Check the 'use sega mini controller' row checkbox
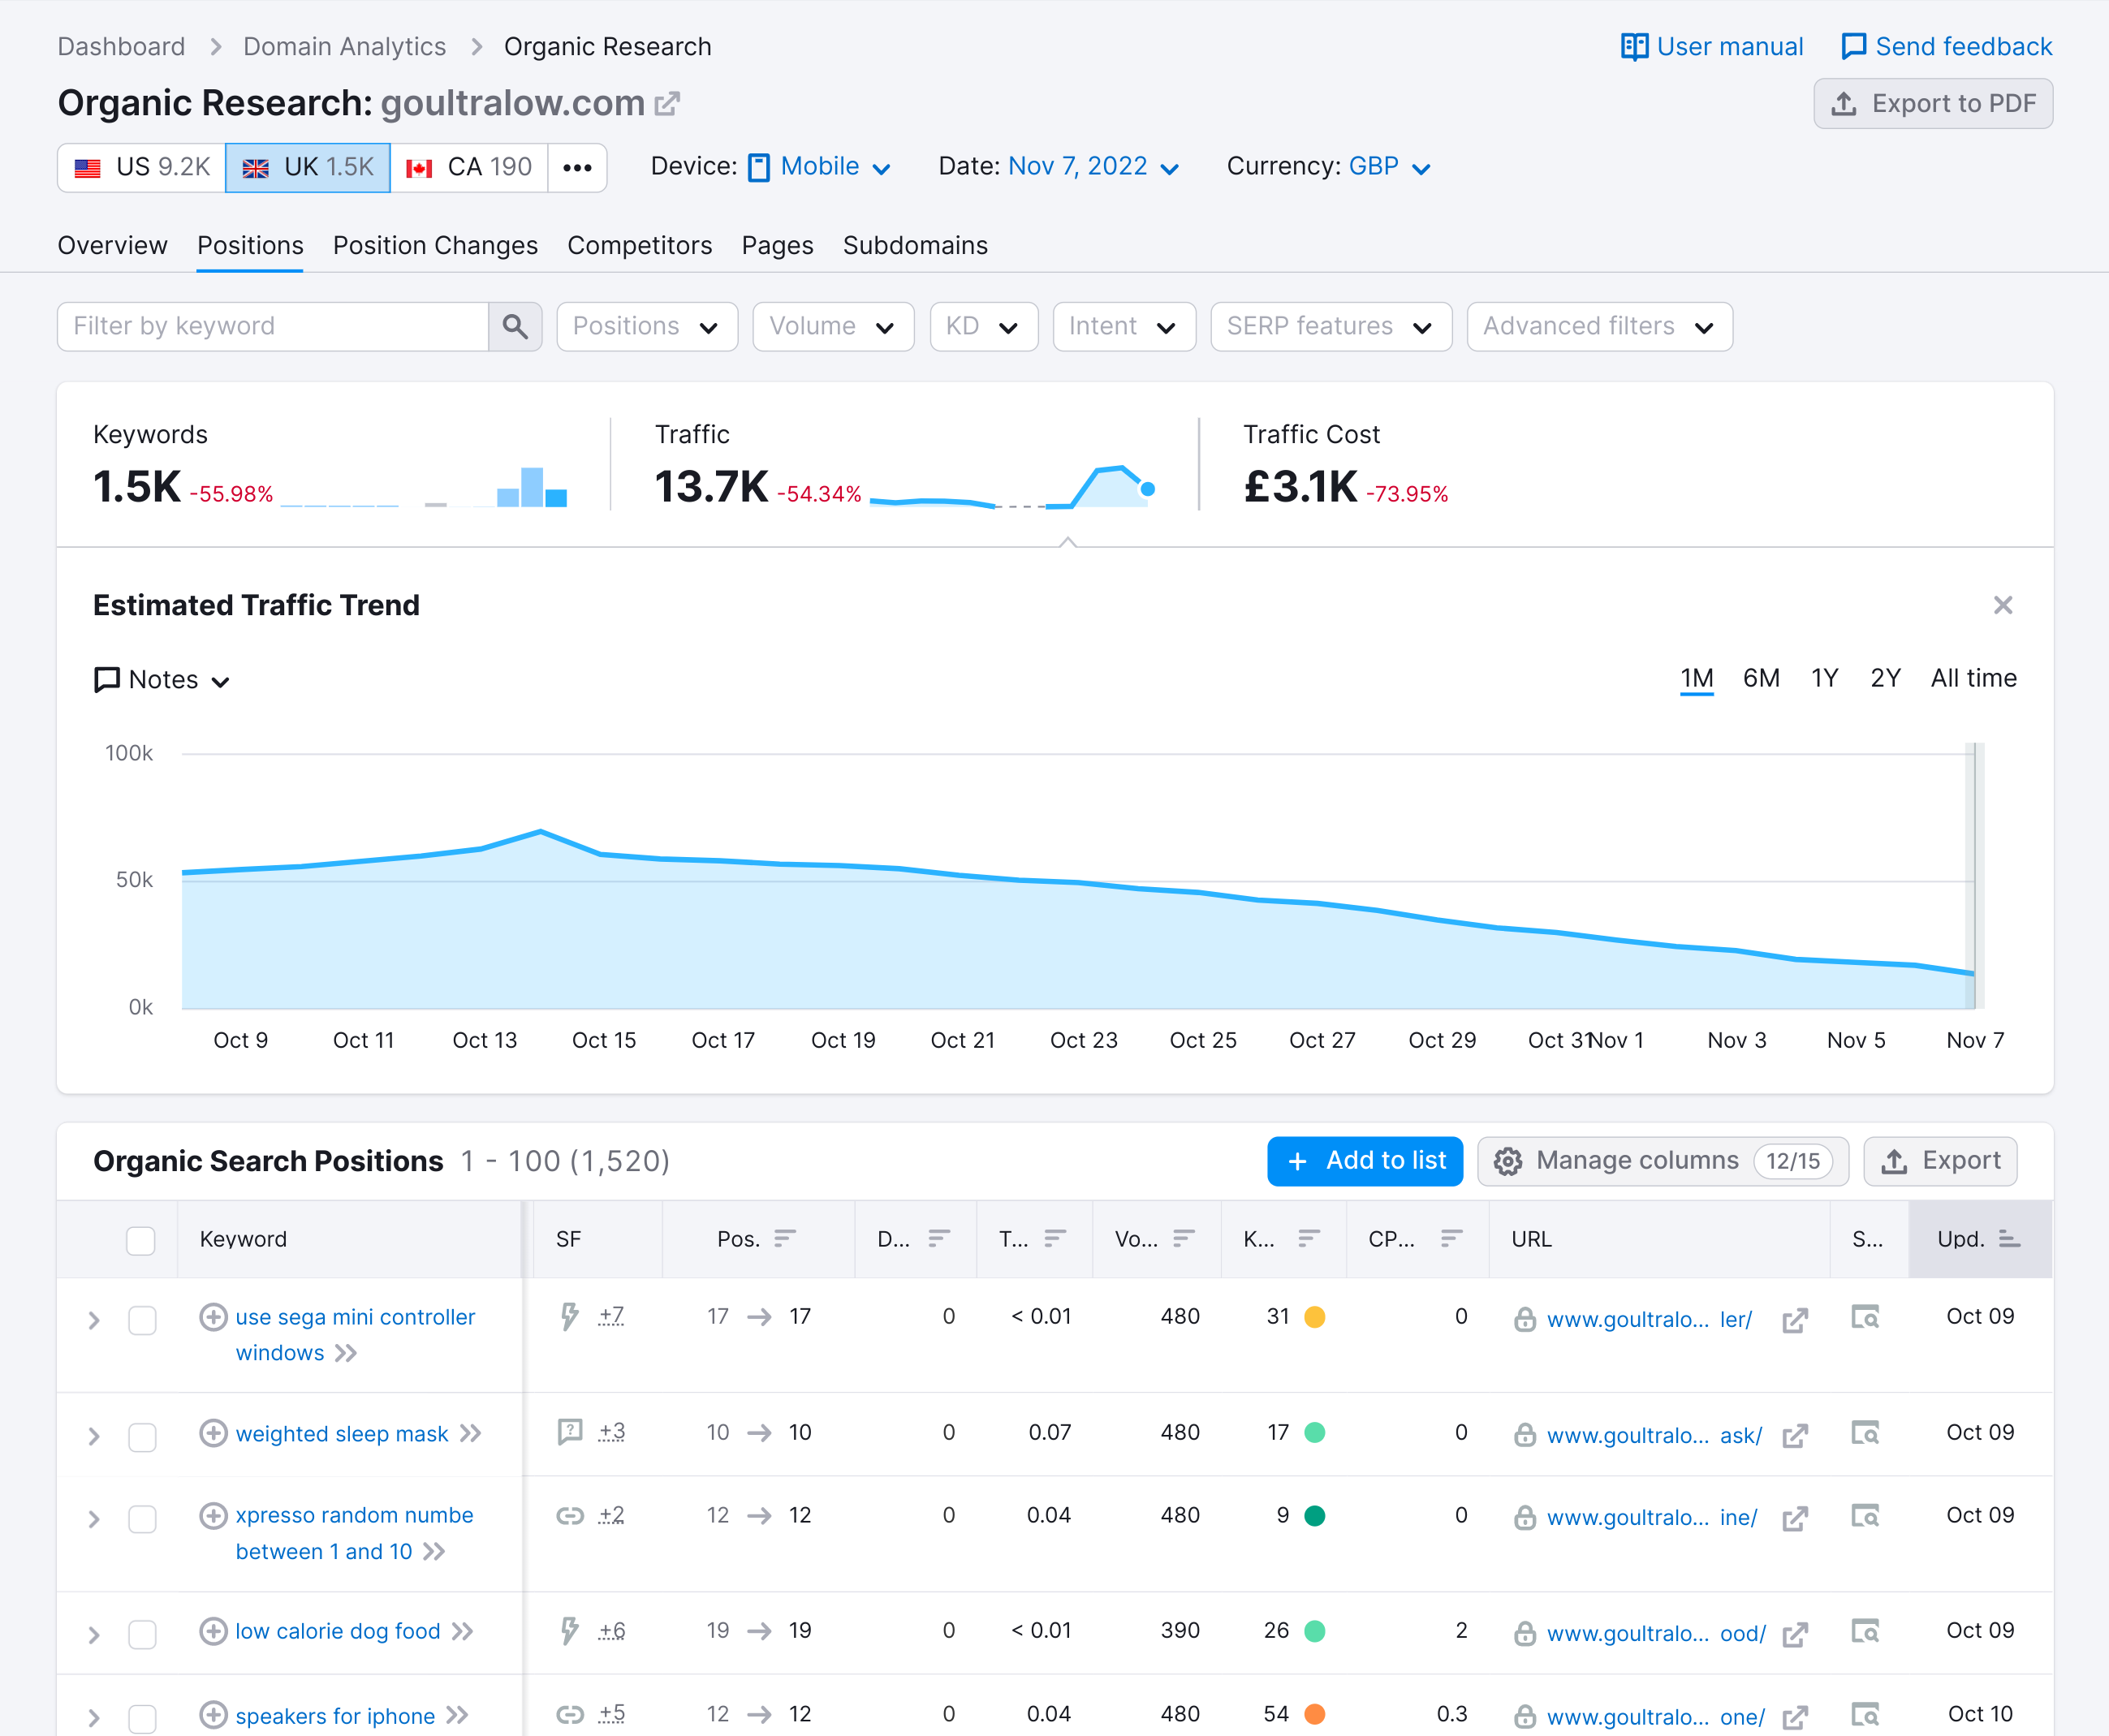Screen dimensions: 2109x1736 point(143,1321)
